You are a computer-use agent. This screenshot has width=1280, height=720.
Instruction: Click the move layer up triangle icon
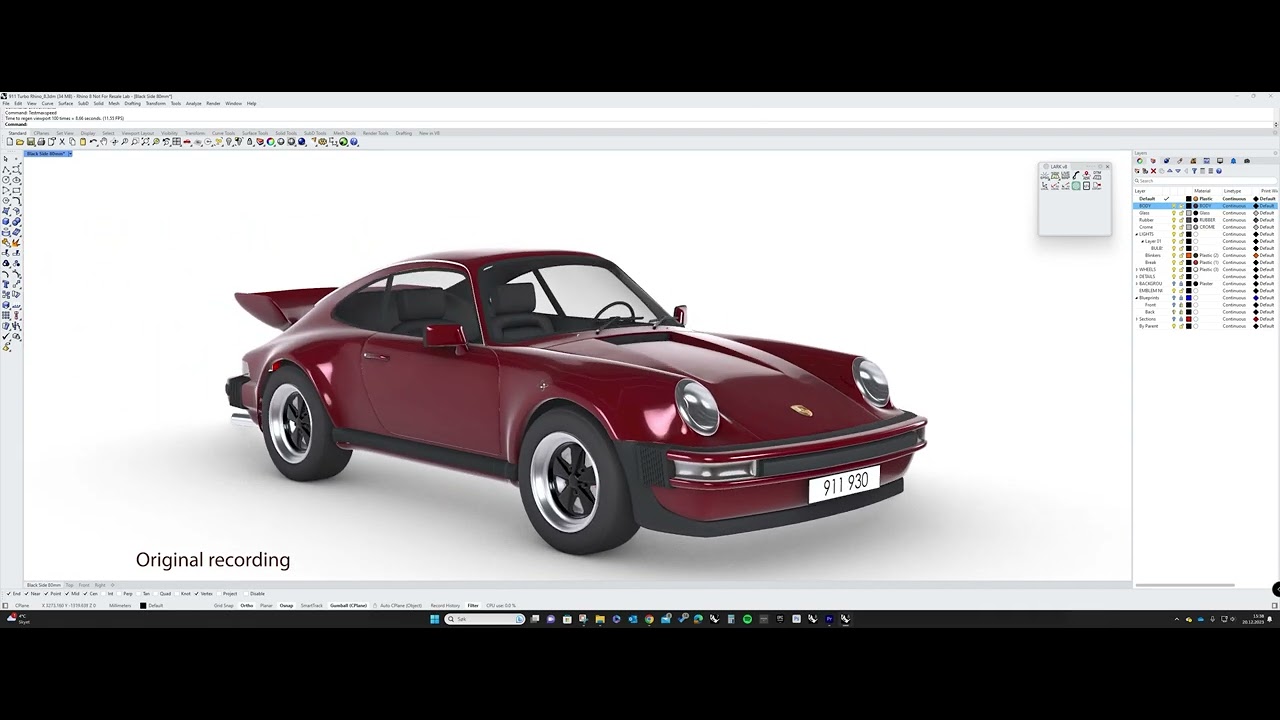pos(1171,171)
